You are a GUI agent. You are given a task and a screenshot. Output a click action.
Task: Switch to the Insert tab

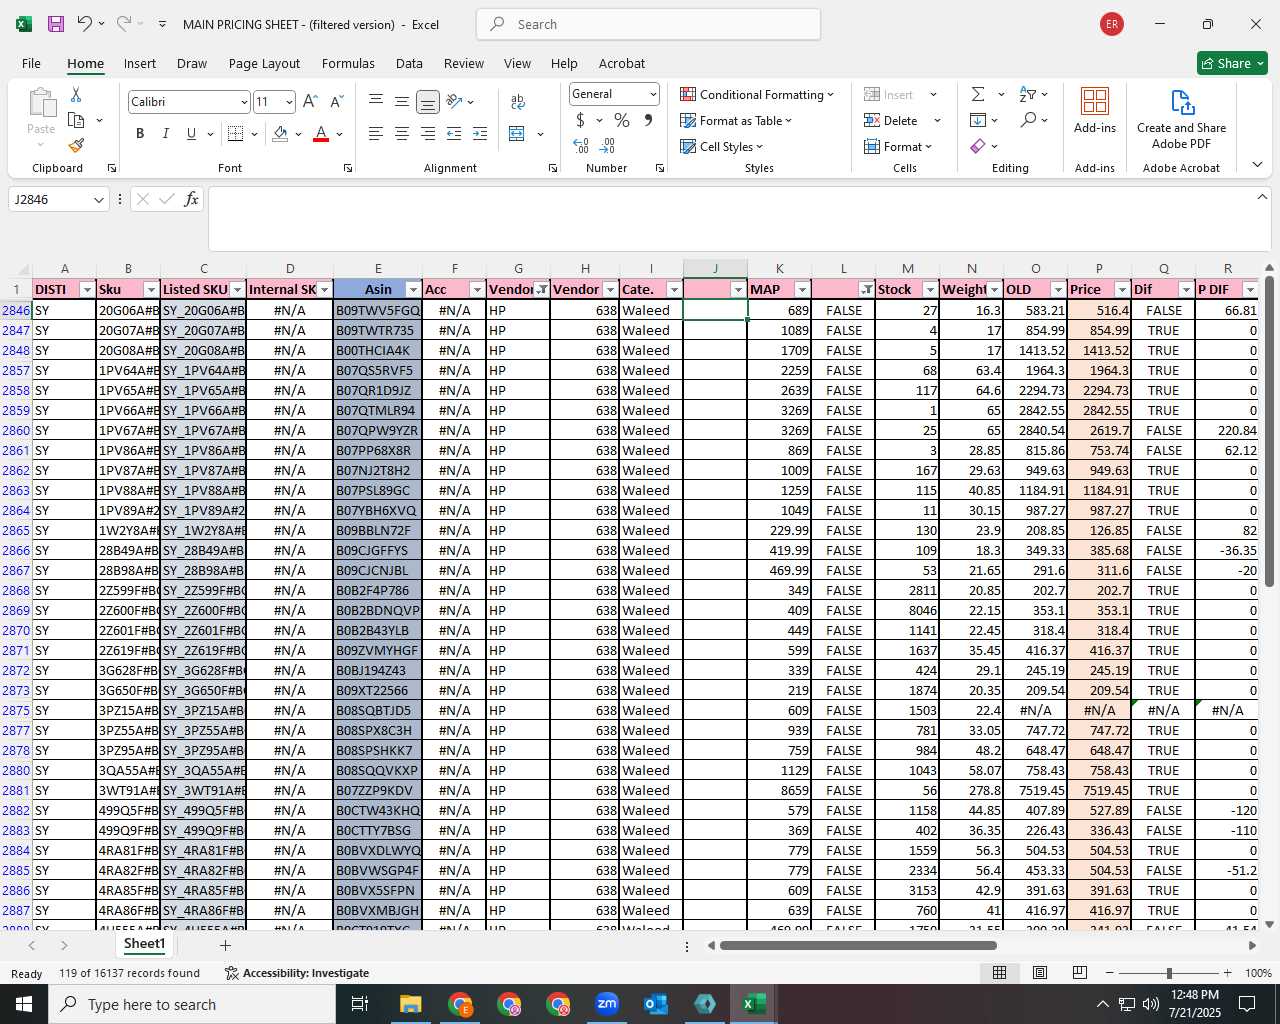(x=140, y=63)
